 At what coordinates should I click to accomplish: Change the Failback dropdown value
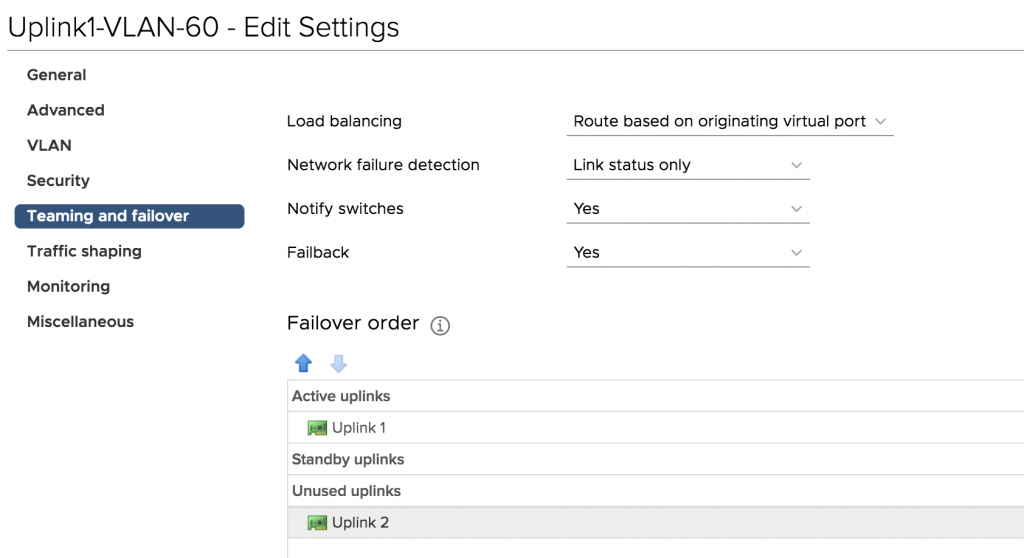click(x=688, y=253)
